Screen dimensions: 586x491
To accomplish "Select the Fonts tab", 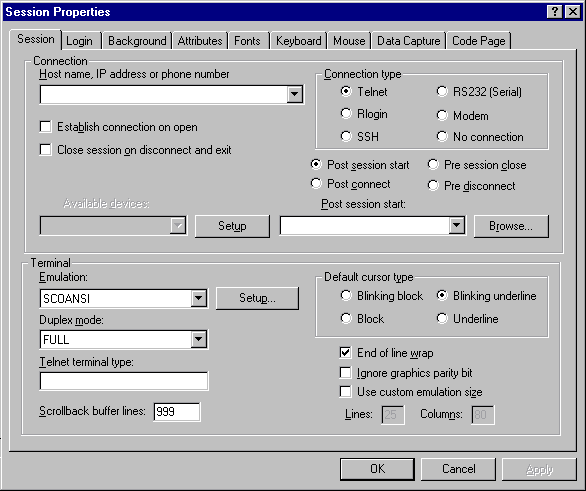I will tap(247, 41).
